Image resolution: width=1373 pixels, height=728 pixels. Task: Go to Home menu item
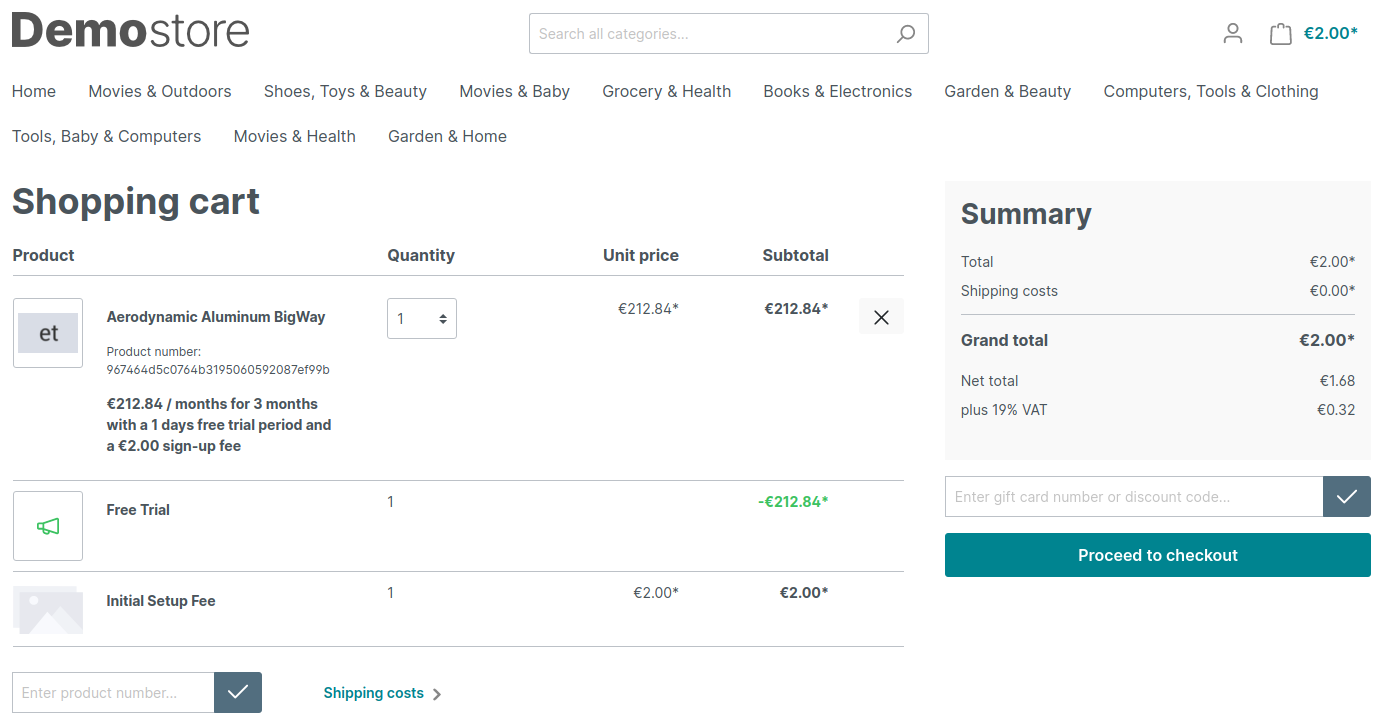point(34,91)
